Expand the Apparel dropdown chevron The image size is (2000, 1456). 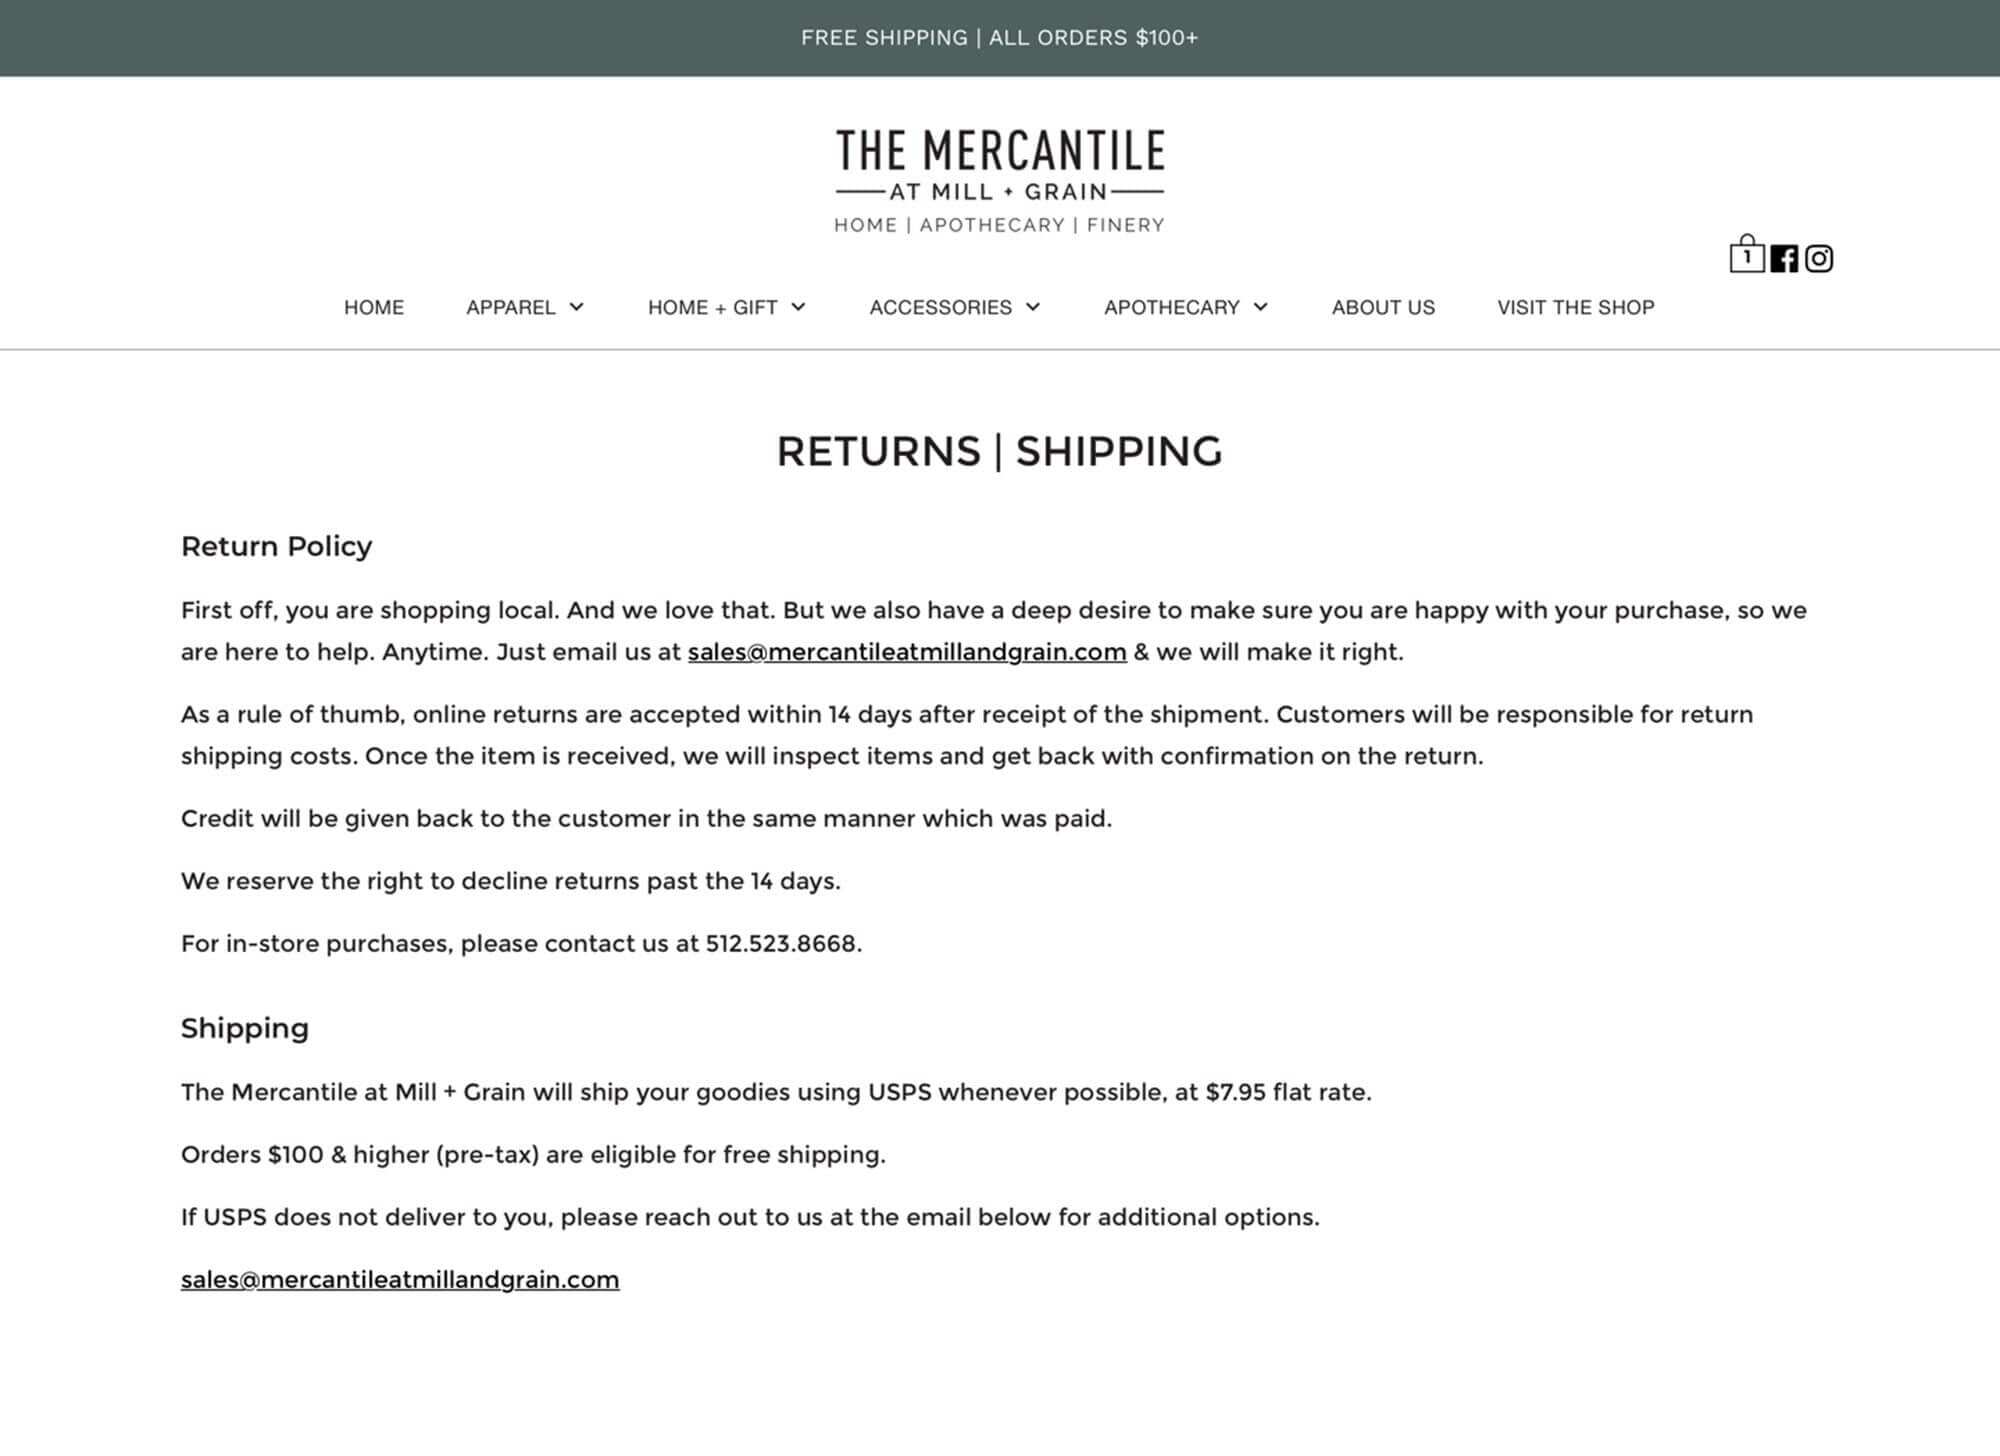coord(577,307)
